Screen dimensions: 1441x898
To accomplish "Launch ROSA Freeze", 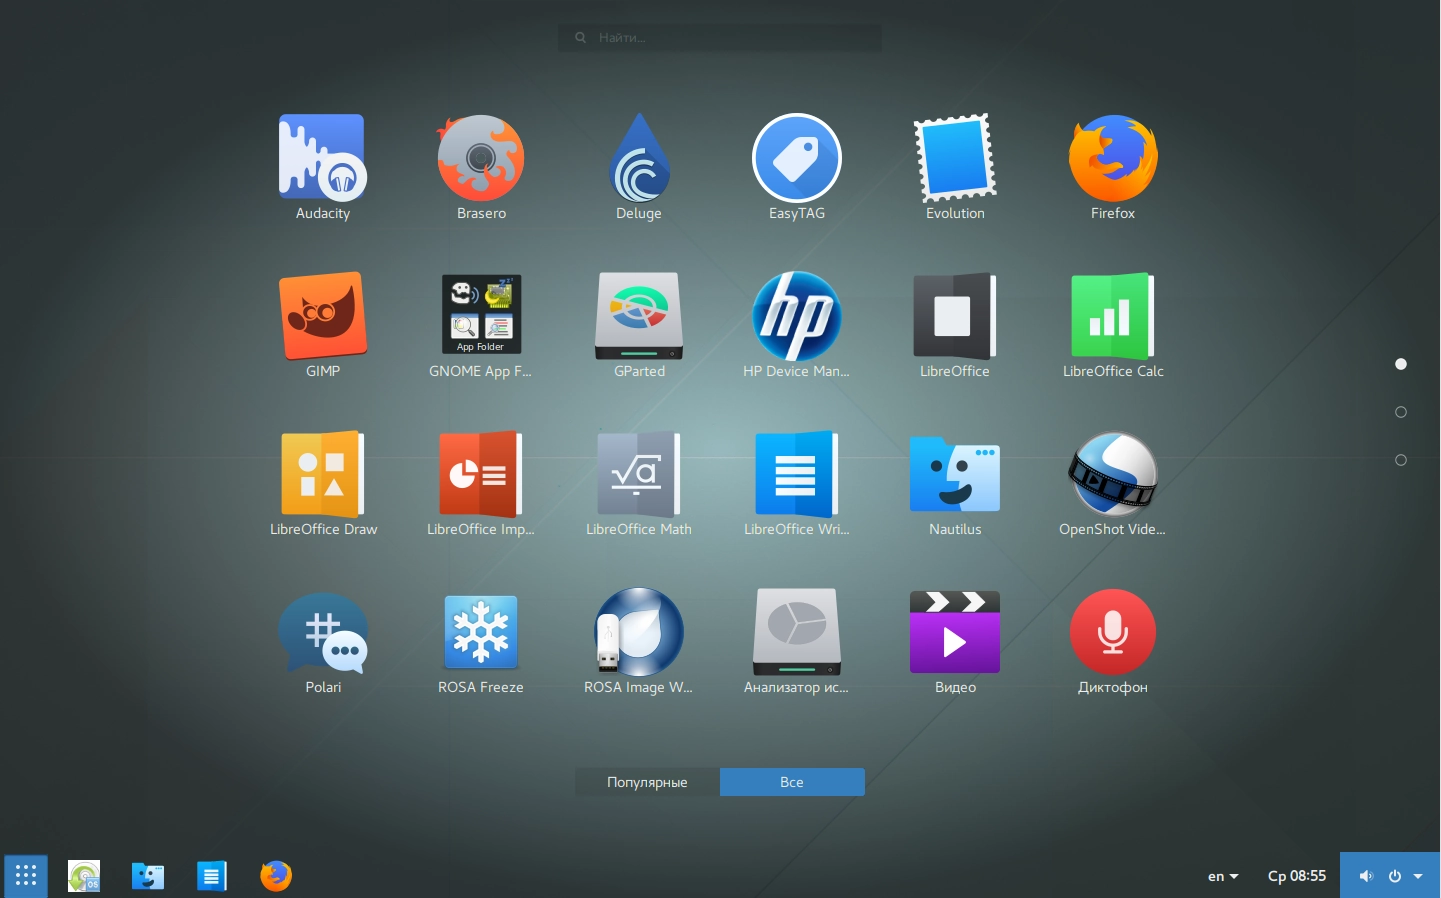I will (x=481, y=632).
